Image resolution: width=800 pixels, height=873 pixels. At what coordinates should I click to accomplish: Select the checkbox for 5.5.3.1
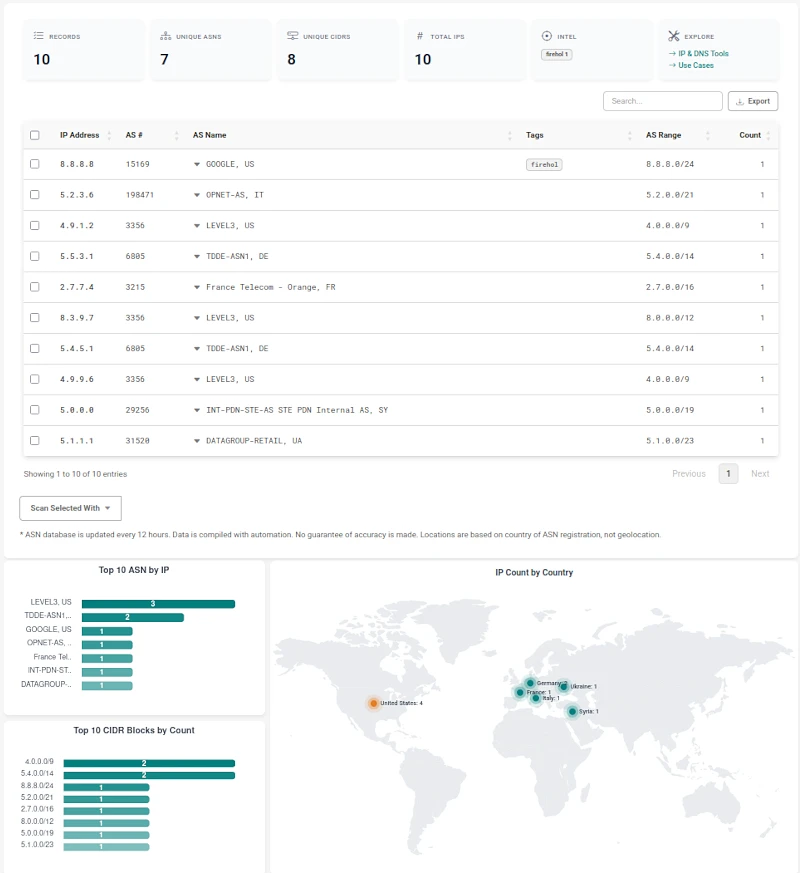(35, 256)
